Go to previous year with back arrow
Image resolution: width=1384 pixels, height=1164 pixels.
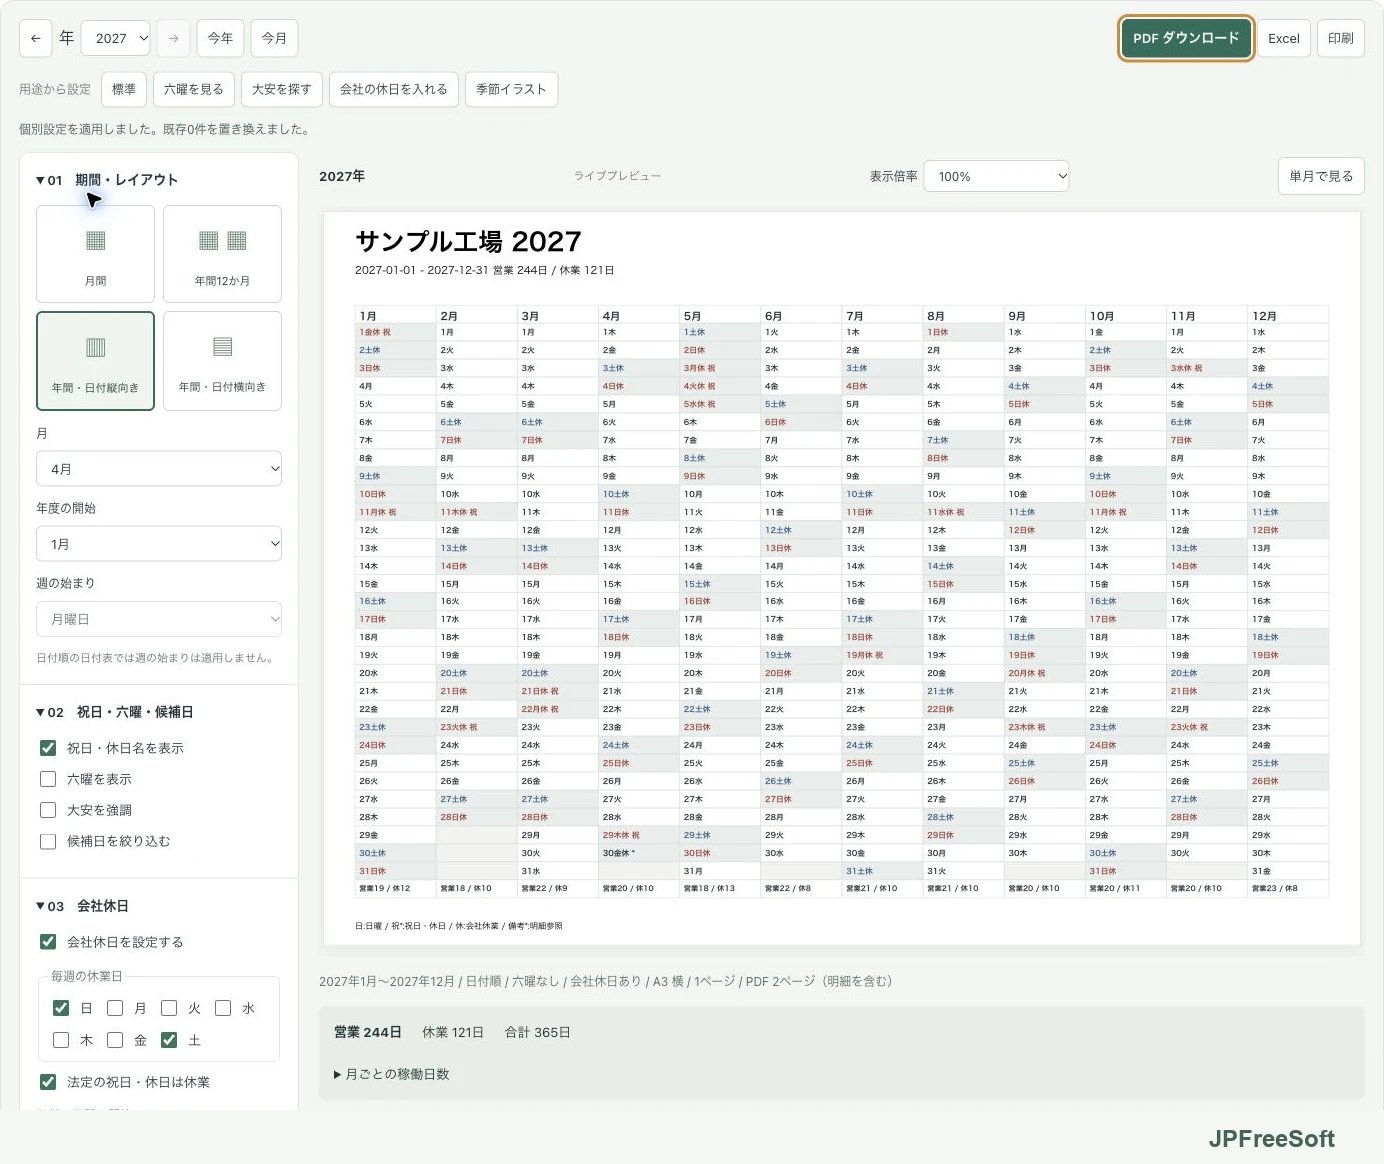[x=36, y=39]
